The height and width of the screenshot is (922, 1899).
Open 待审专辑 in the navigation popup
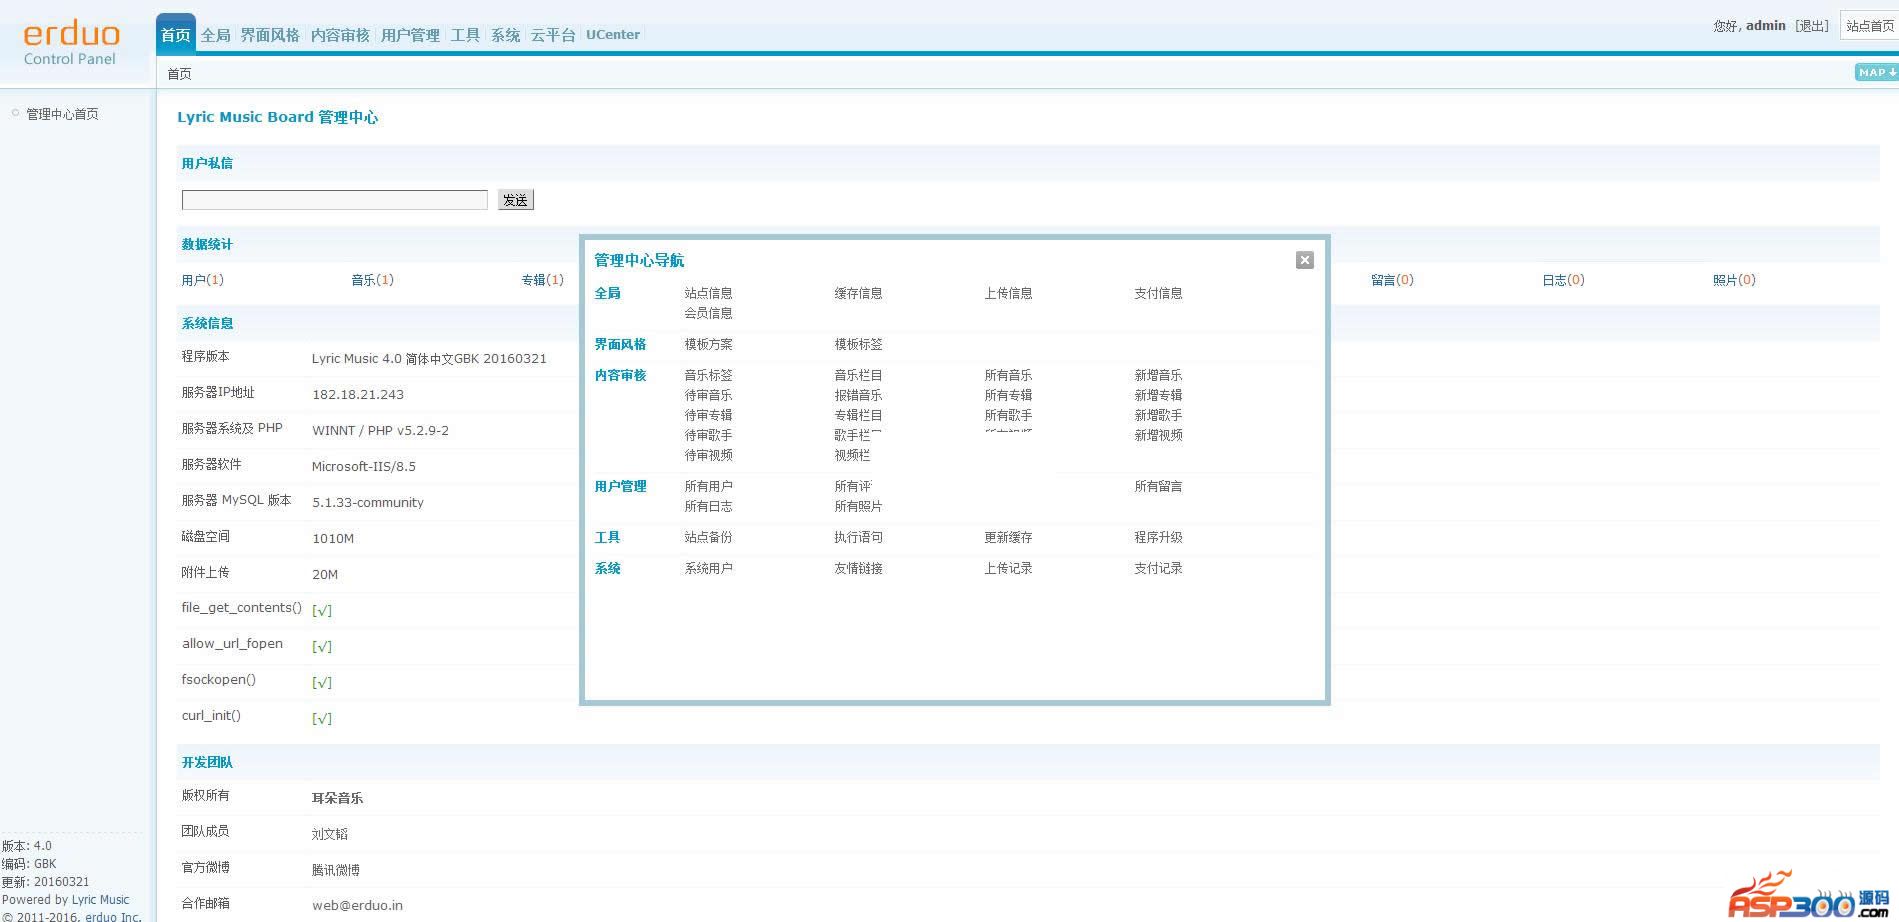coord(708,415)
